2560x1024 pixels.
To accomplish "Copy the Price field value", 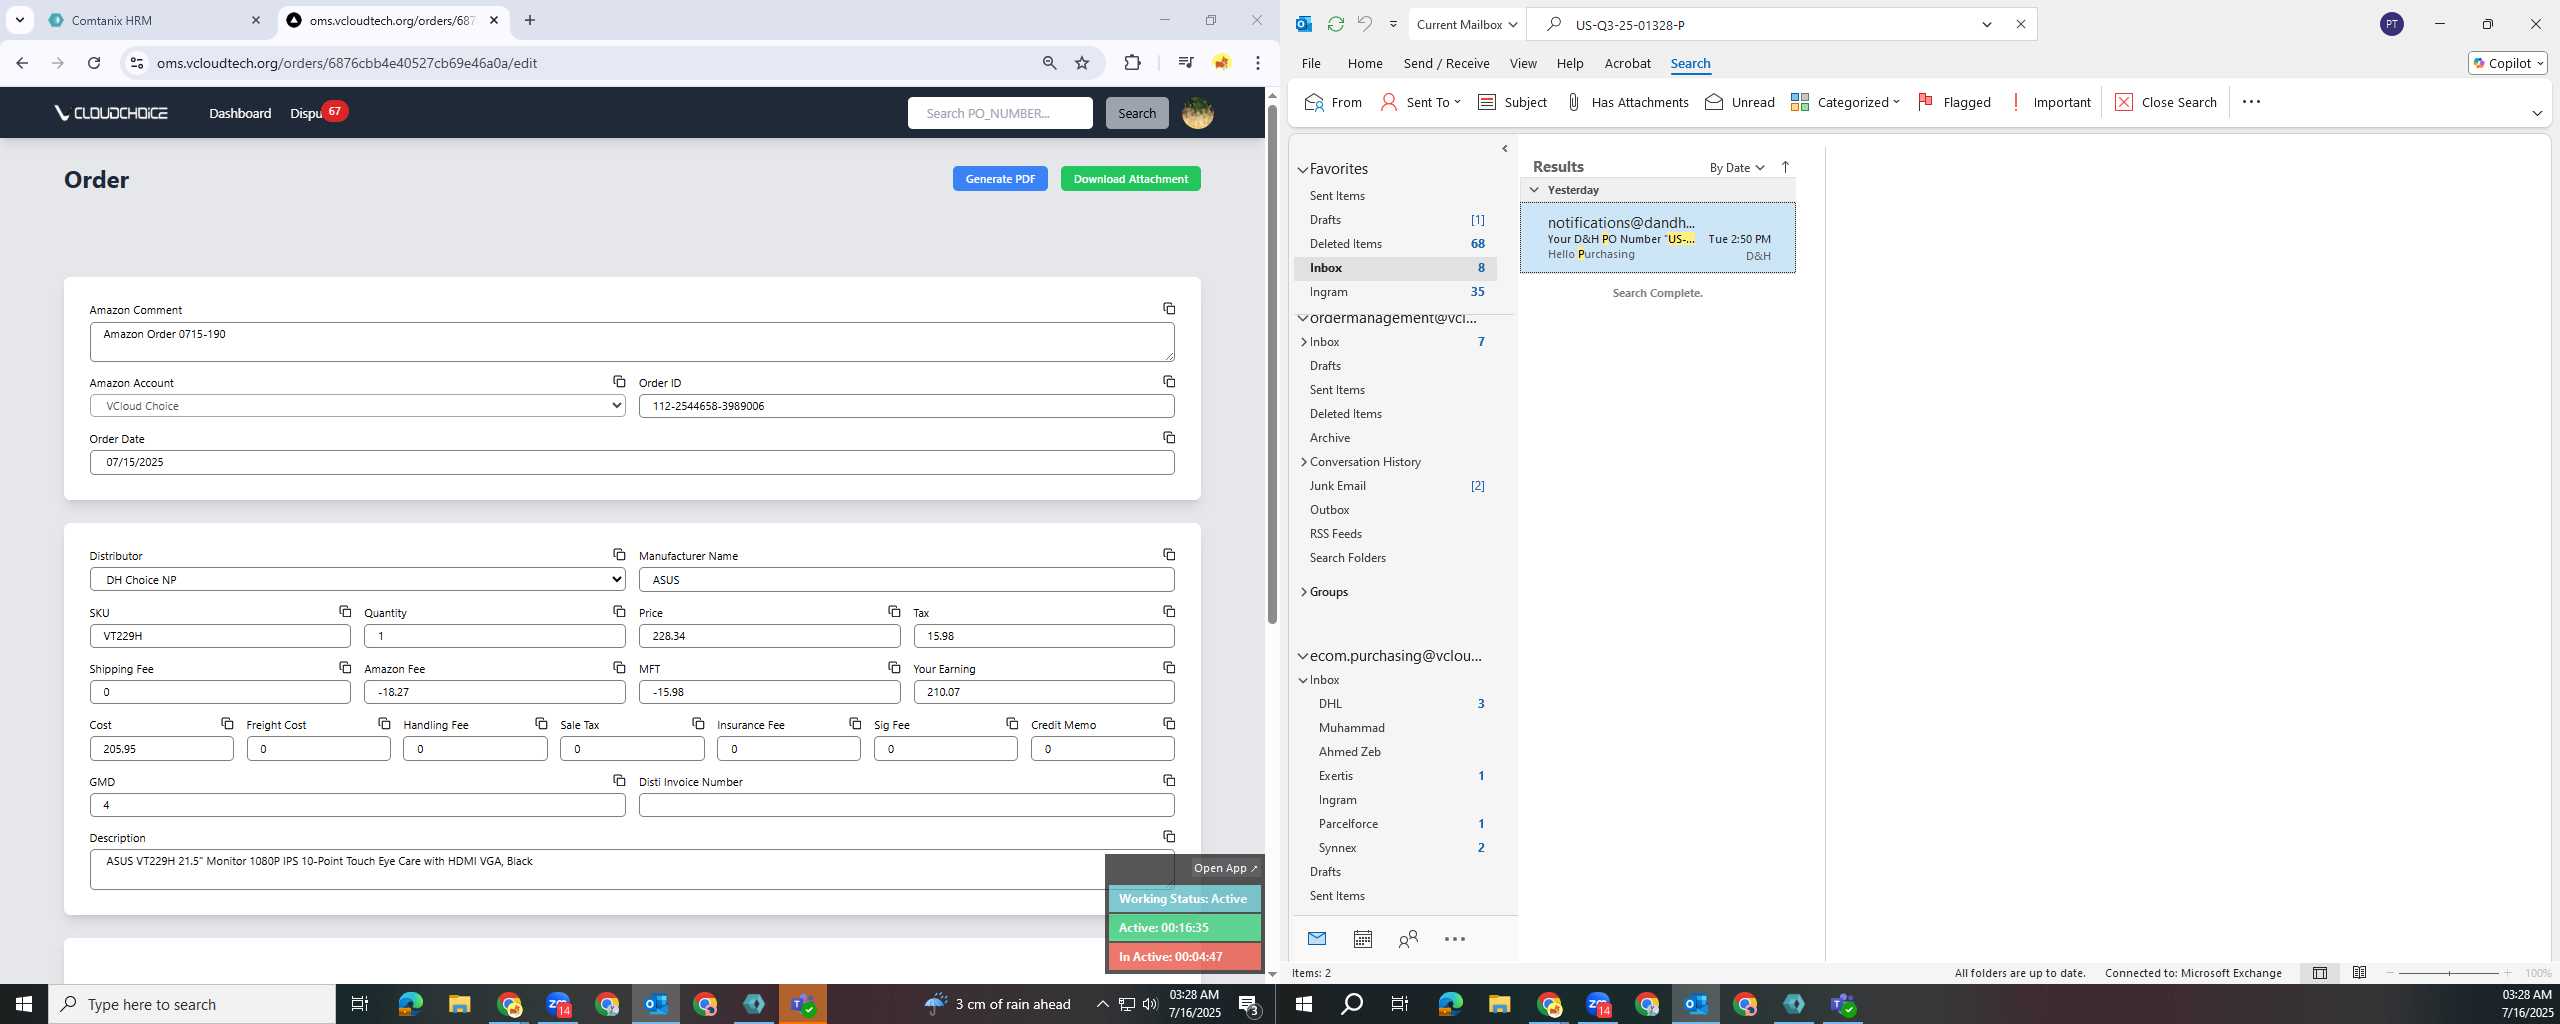I will tap(894, 611).
